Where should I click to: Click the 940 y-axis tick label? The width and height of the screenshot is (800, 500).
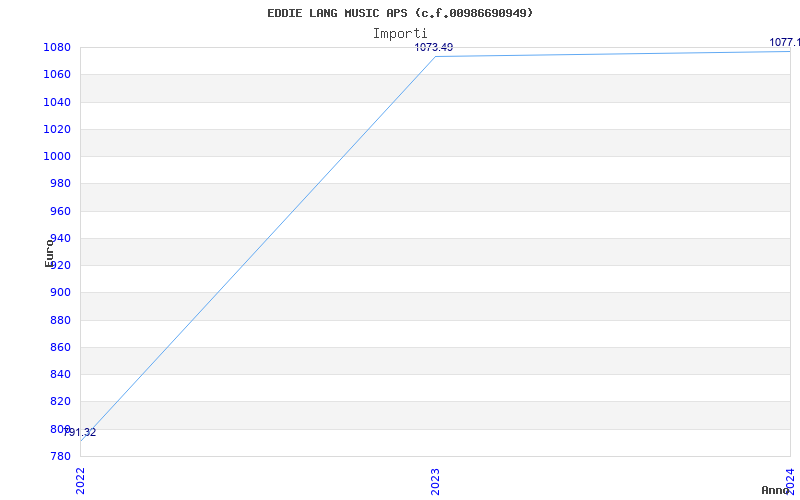click(60, 238)
